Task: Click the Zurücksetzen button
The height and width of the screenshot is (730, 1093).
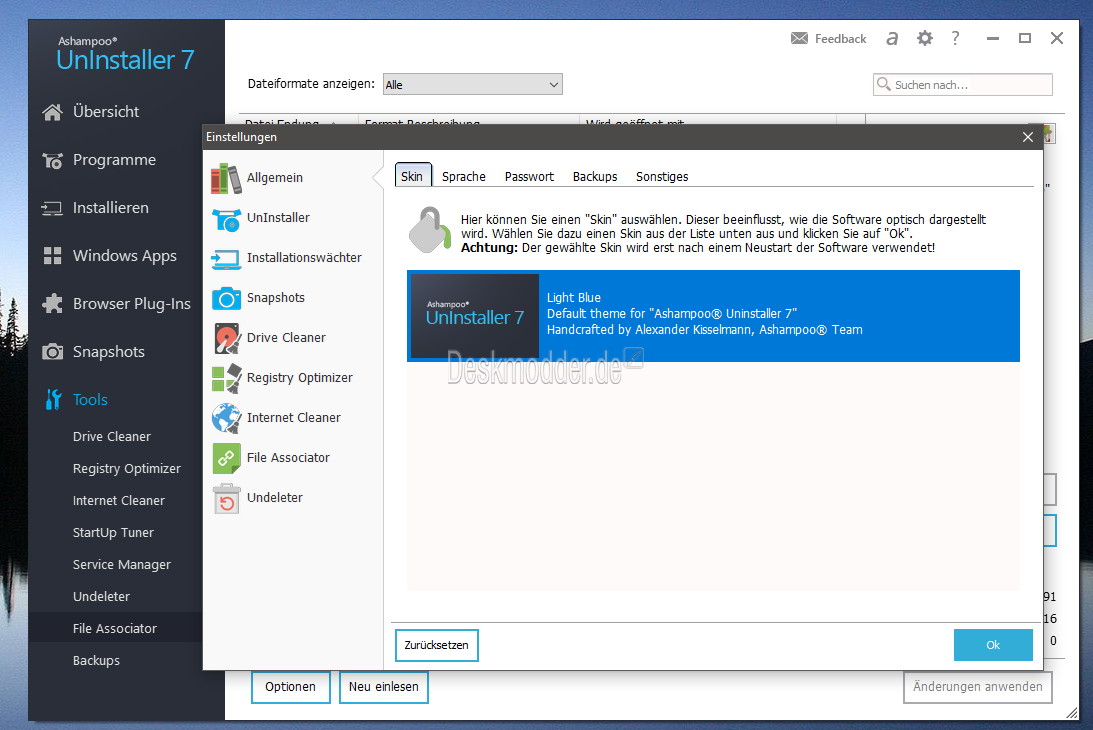Action: pos(436,645)
